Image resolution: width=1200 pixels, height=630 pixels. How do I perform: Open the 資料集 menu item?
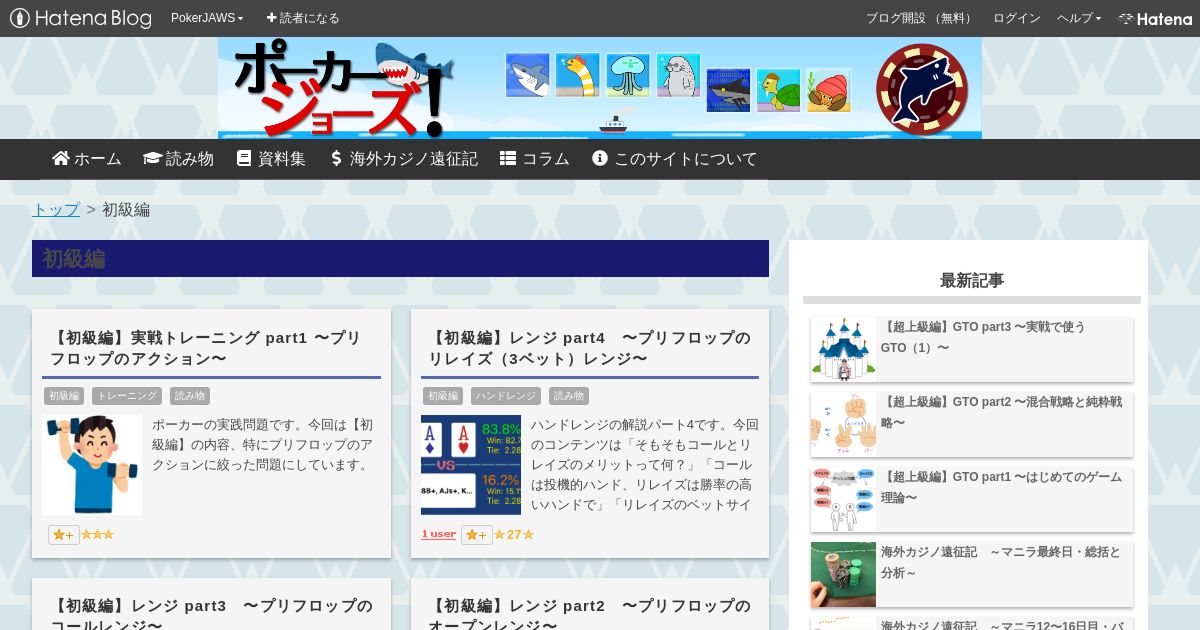271,159
